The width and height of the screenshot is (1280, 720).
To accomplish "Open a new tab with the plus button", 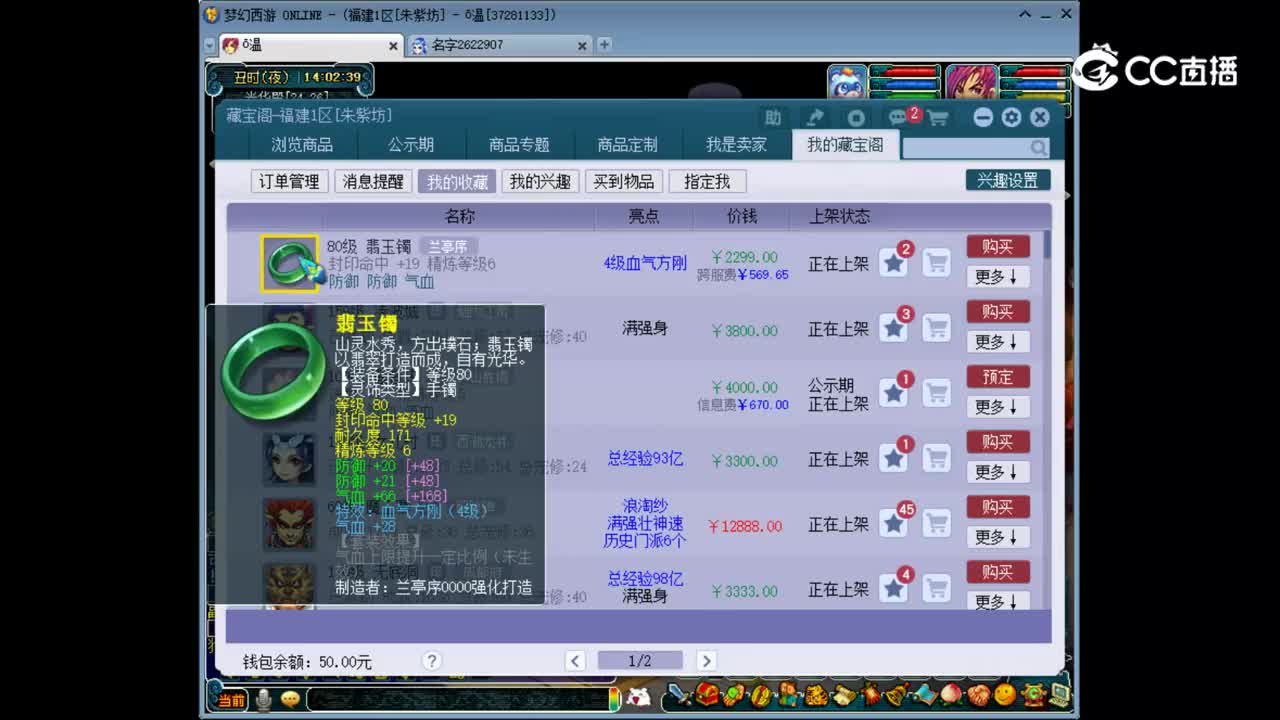I will pos(604,45).
